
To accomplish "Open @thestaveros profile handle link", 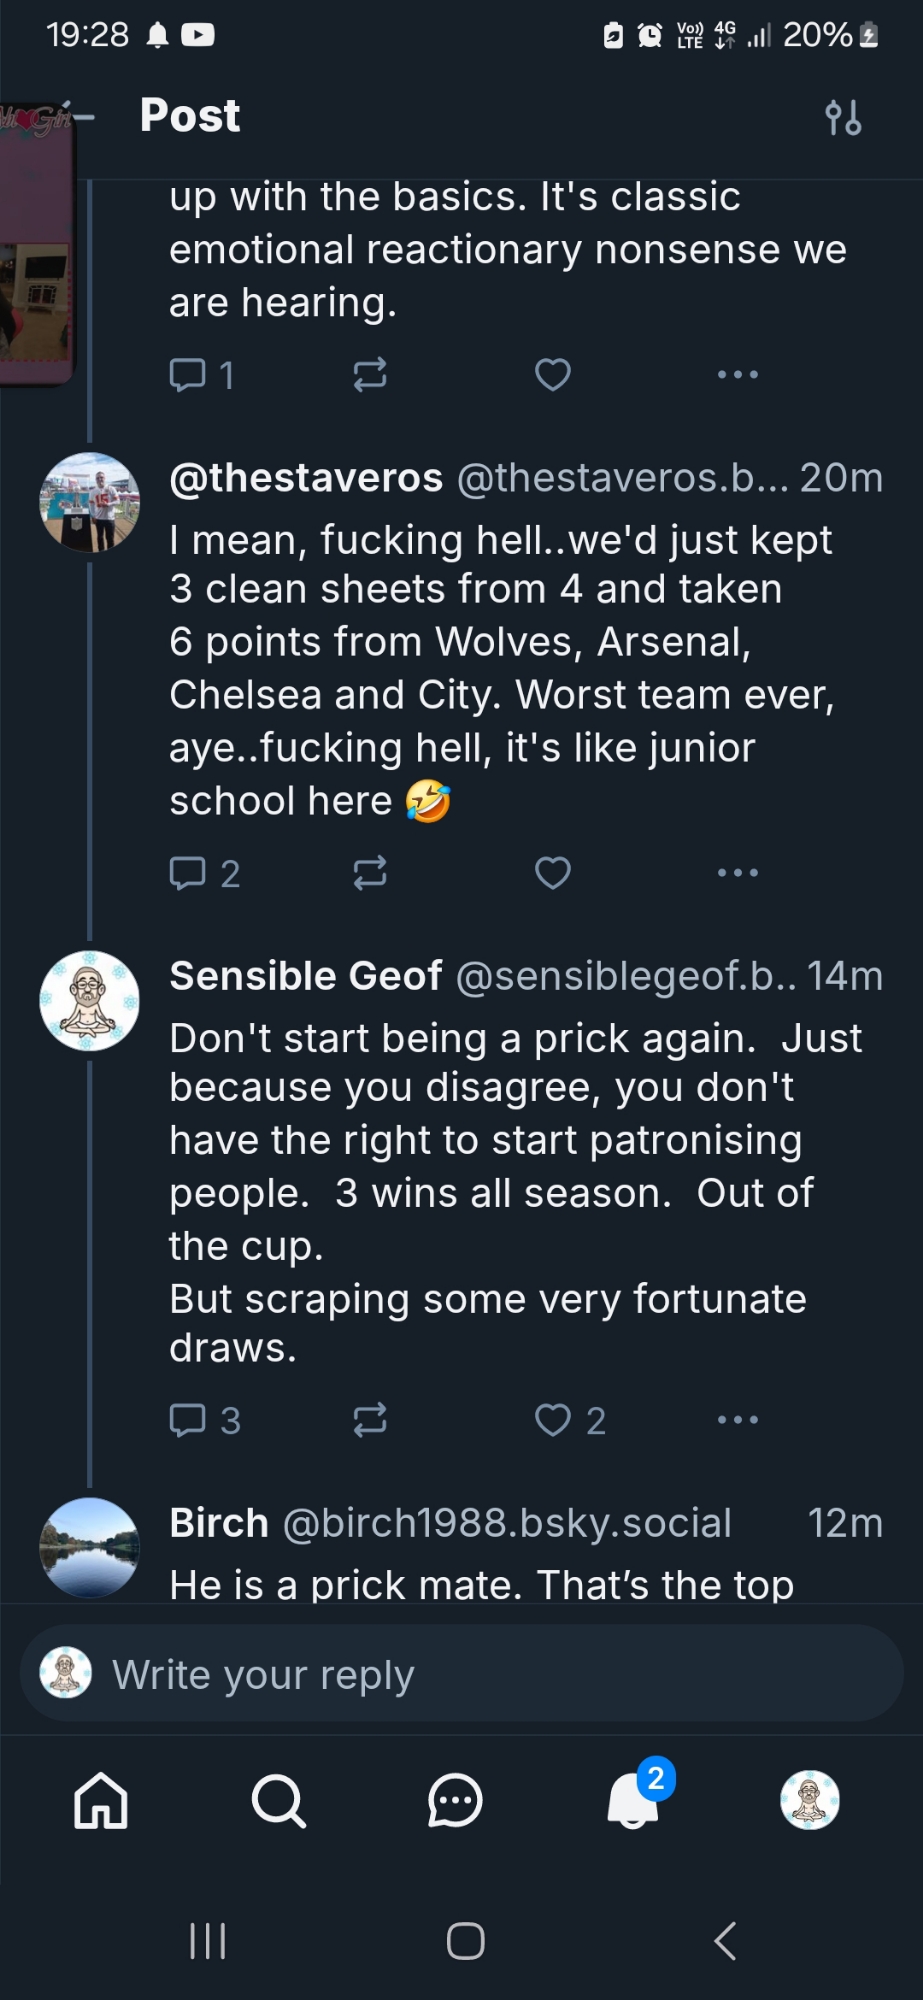I will point(620,478).
